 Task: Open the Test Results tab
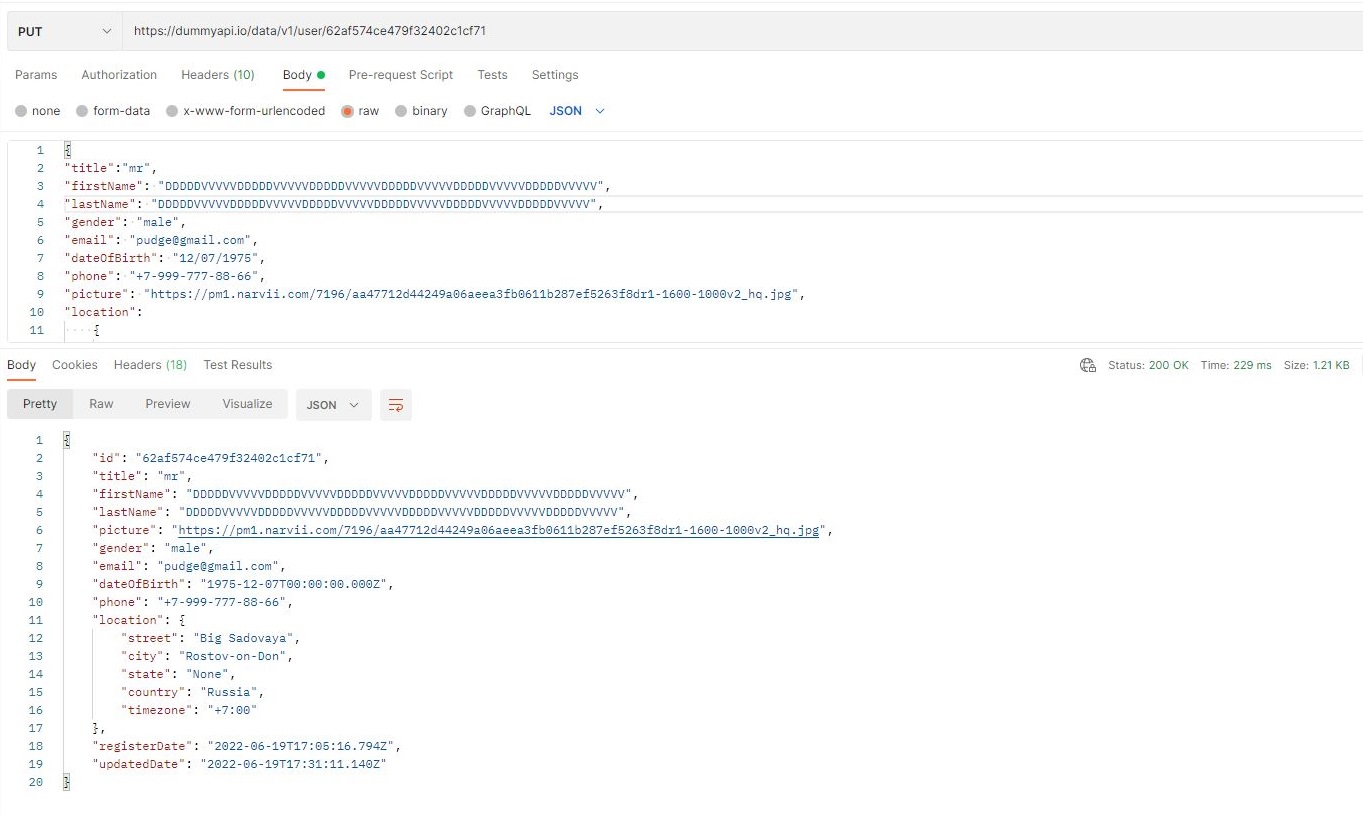pos(237,365)
